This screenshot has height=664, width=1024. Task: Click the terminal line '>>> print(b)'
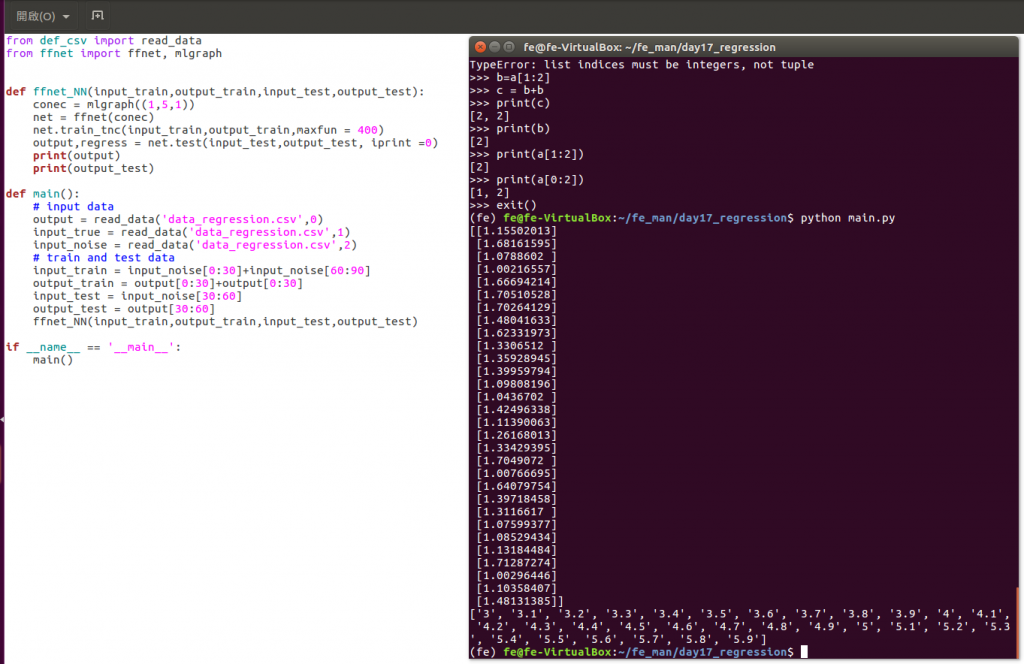pyautogui.click(x=510, y=129)
